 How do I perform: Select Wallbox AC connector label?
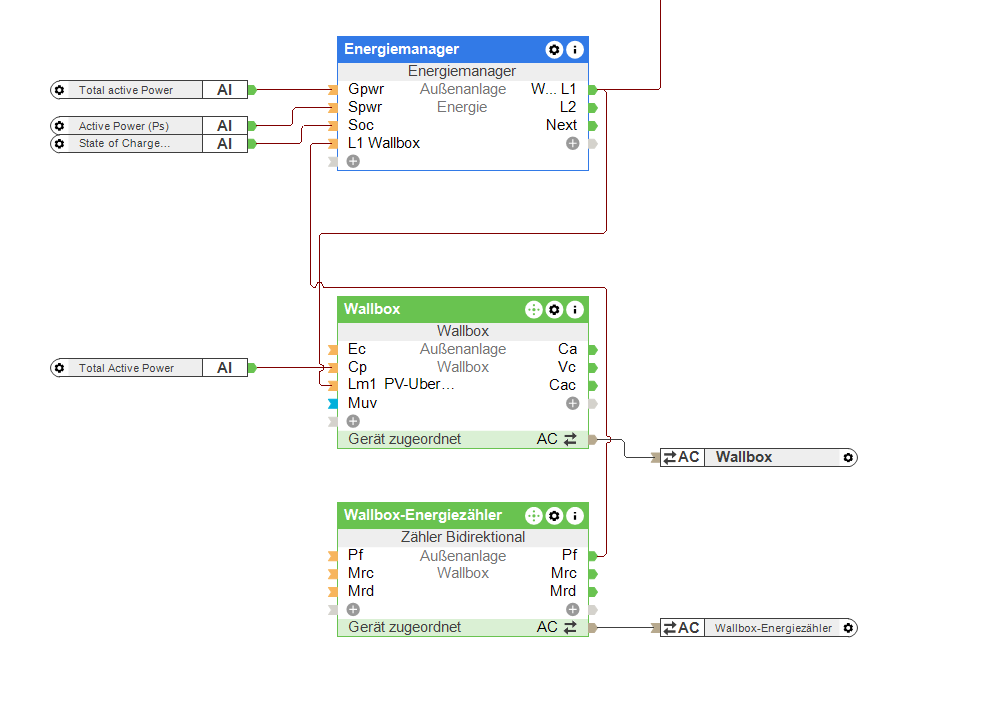744,457
